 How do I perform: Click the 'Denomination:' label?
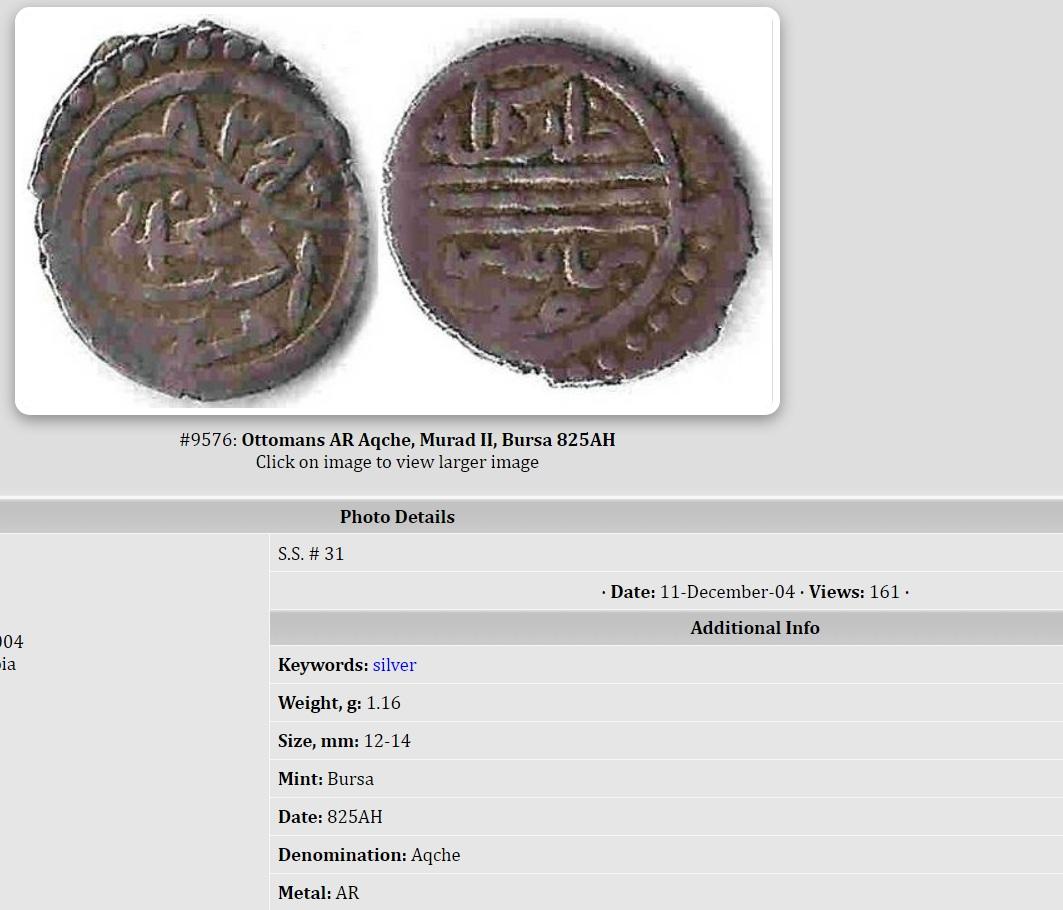342,855
